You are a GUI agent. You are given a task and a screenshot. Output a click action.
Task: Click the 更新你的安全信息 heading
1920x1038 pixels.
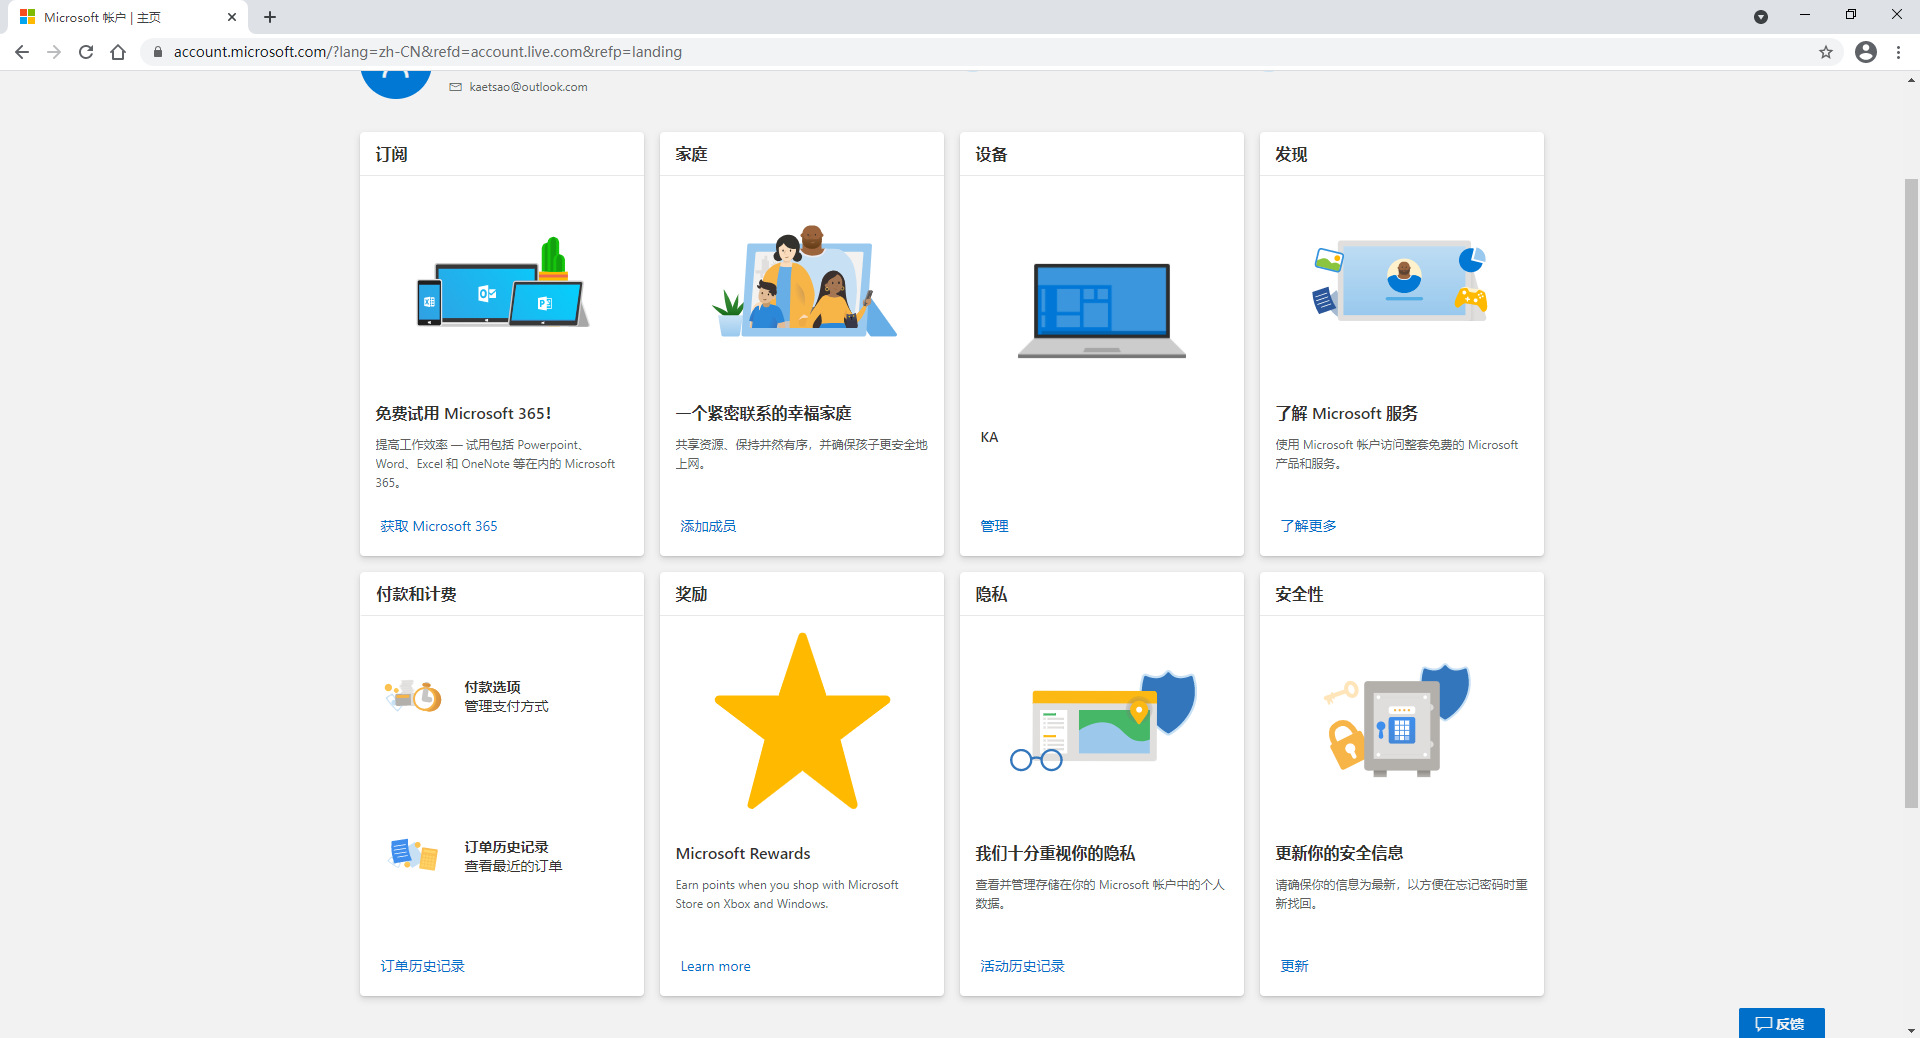tap(1339, 853)
